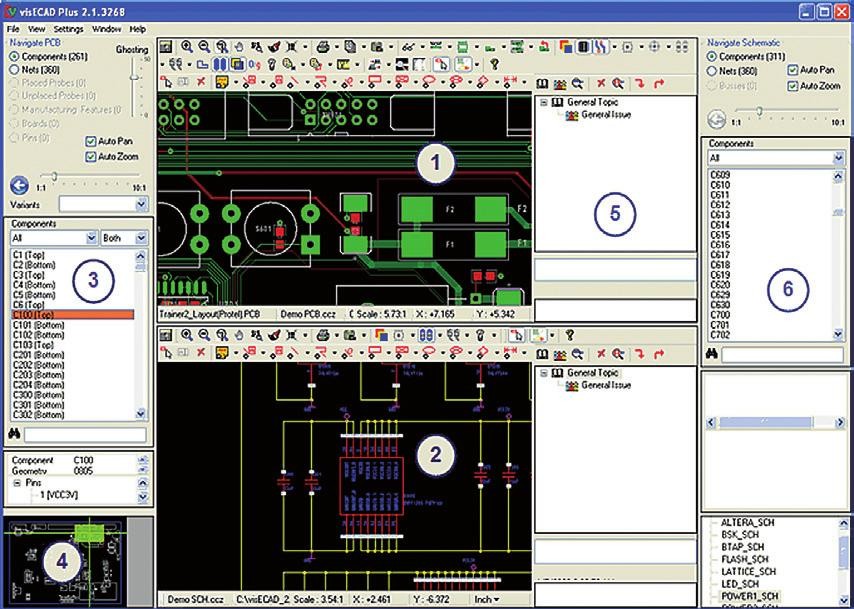Select the Nets (360) radio button
Screen dimensions: 854x609
13,70
